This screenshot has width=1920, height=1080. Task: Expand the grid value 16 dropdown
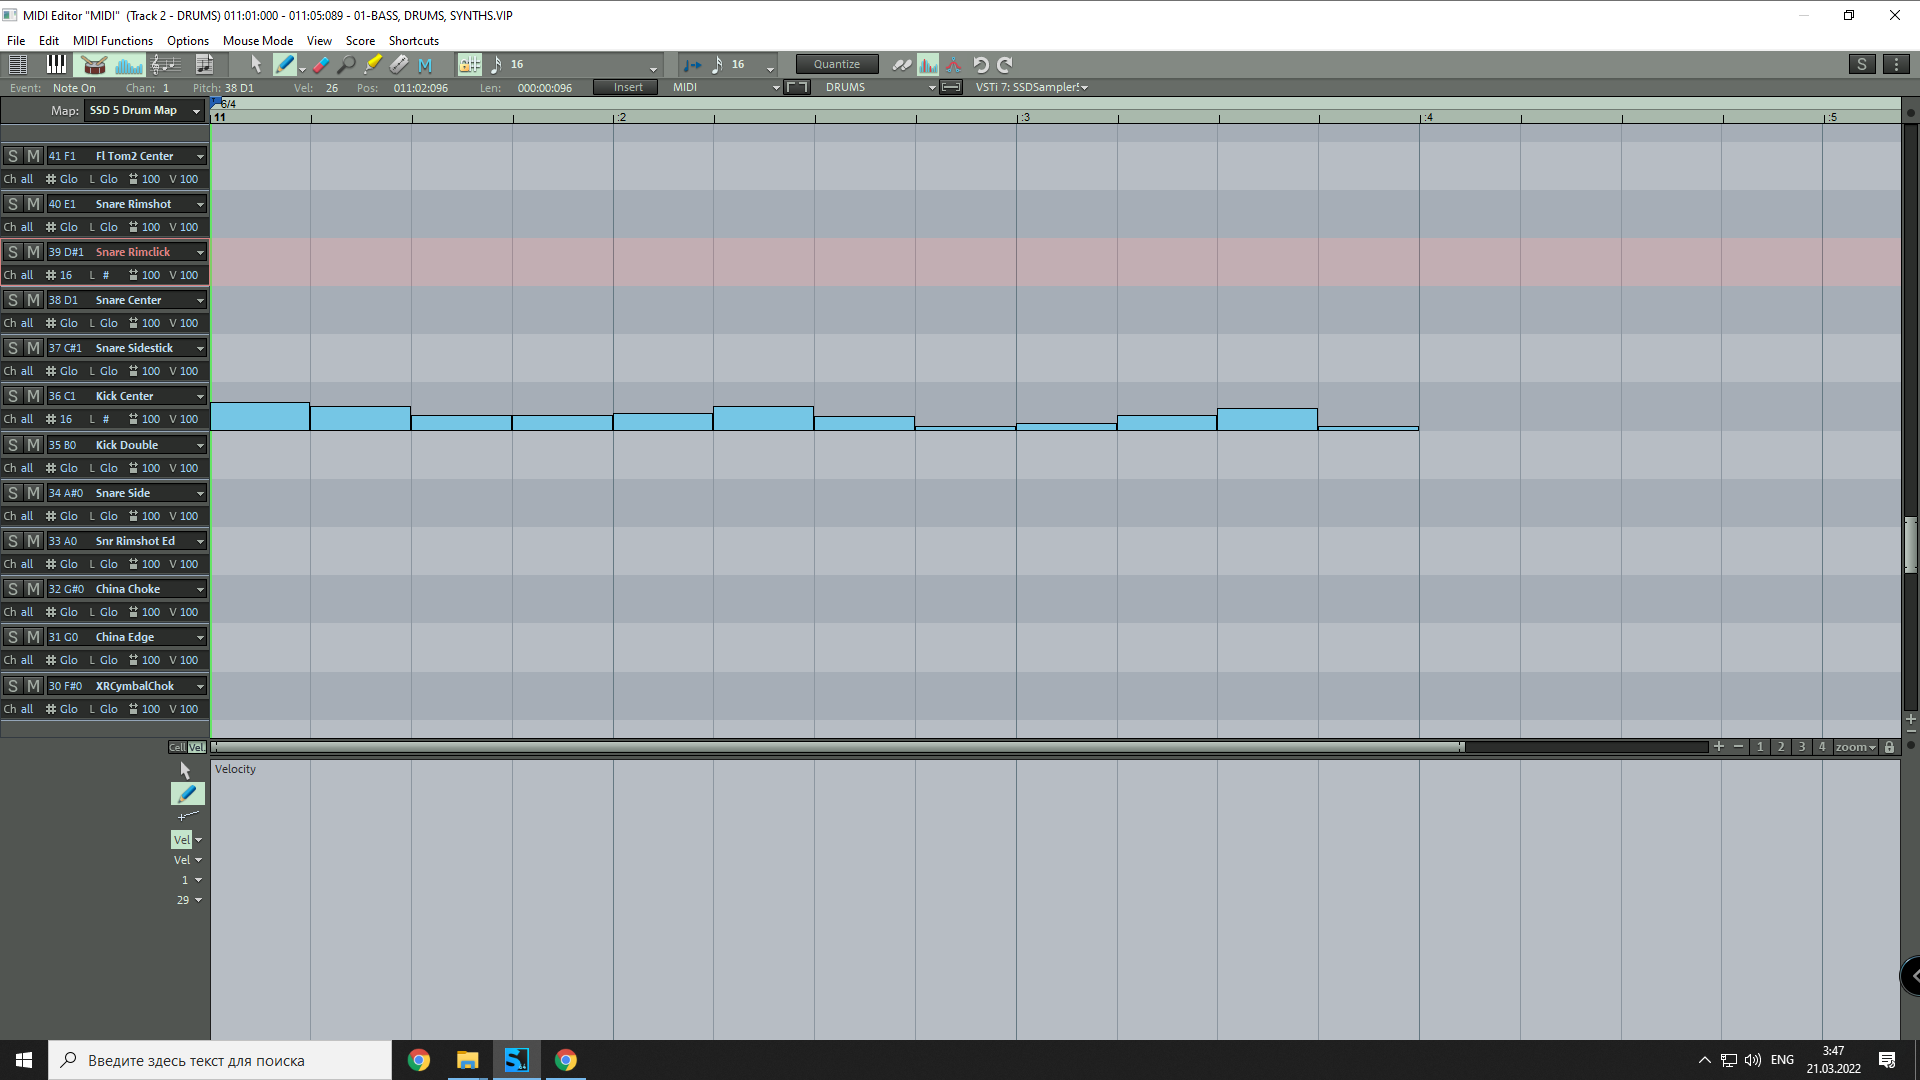coord(654,69)
